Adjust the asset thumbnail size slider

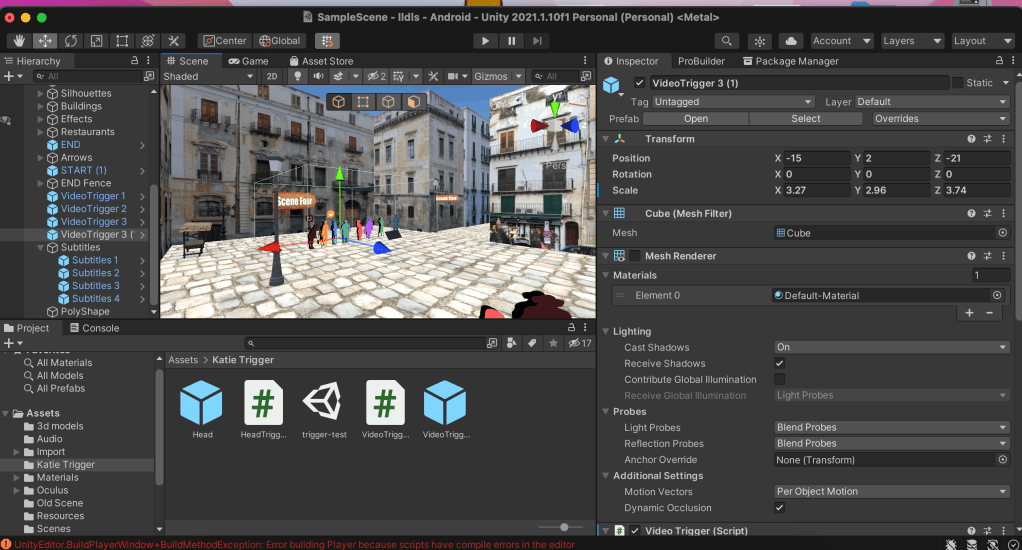tap(564, 527)
